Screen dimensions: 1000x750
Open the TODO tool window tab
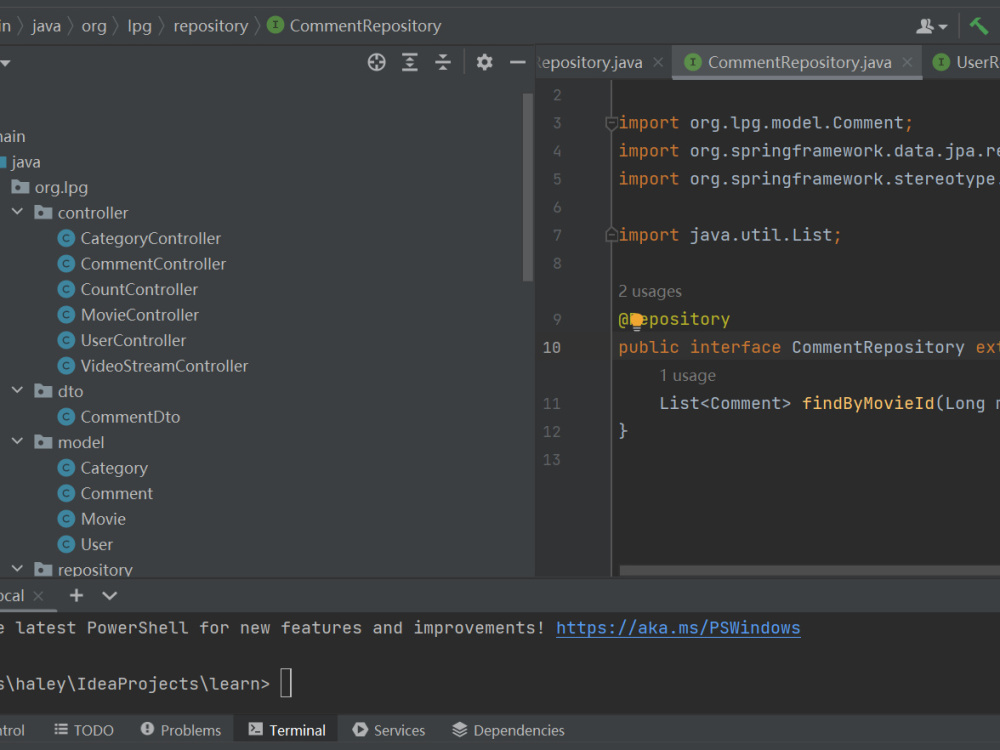coord(84,730)
